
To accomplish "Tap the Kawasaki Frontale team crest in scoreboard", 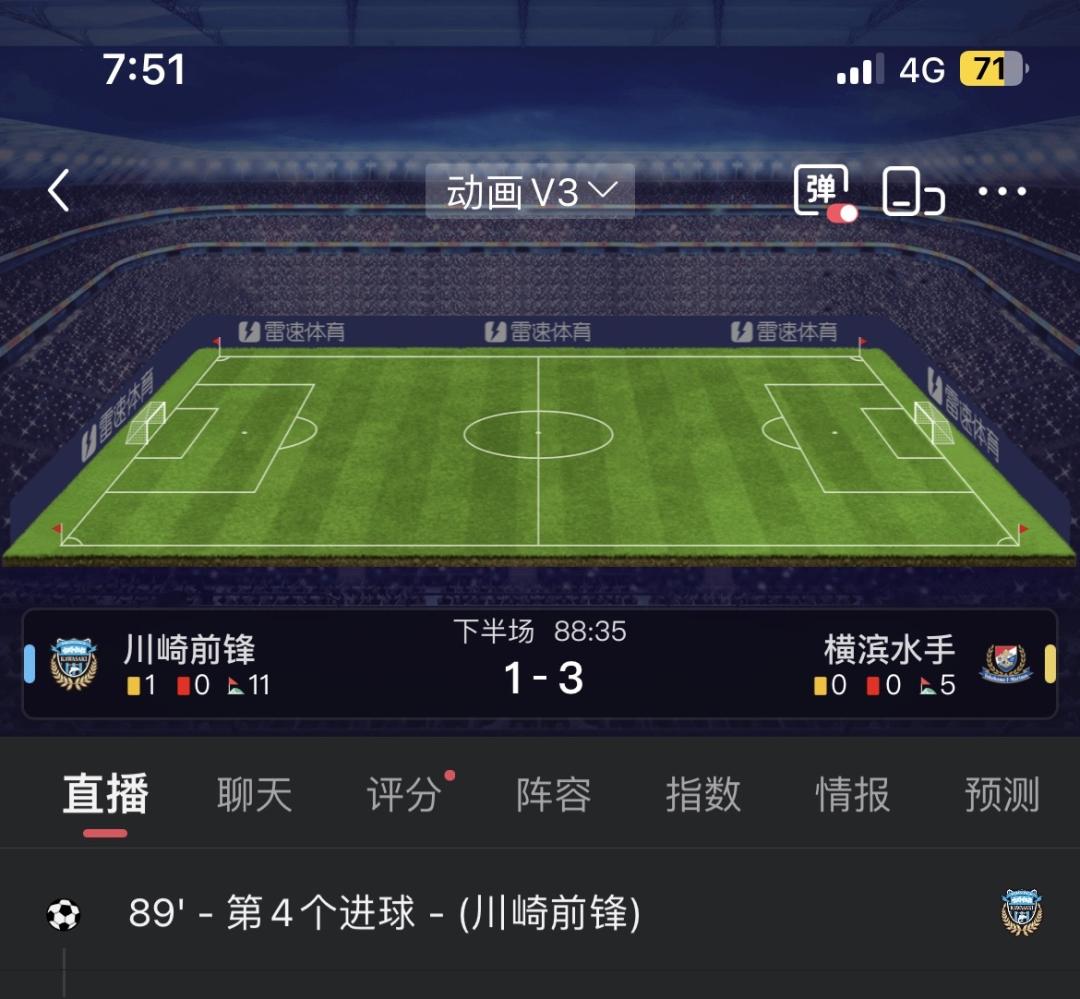I will pyautogui.click(x=74, y=664).
